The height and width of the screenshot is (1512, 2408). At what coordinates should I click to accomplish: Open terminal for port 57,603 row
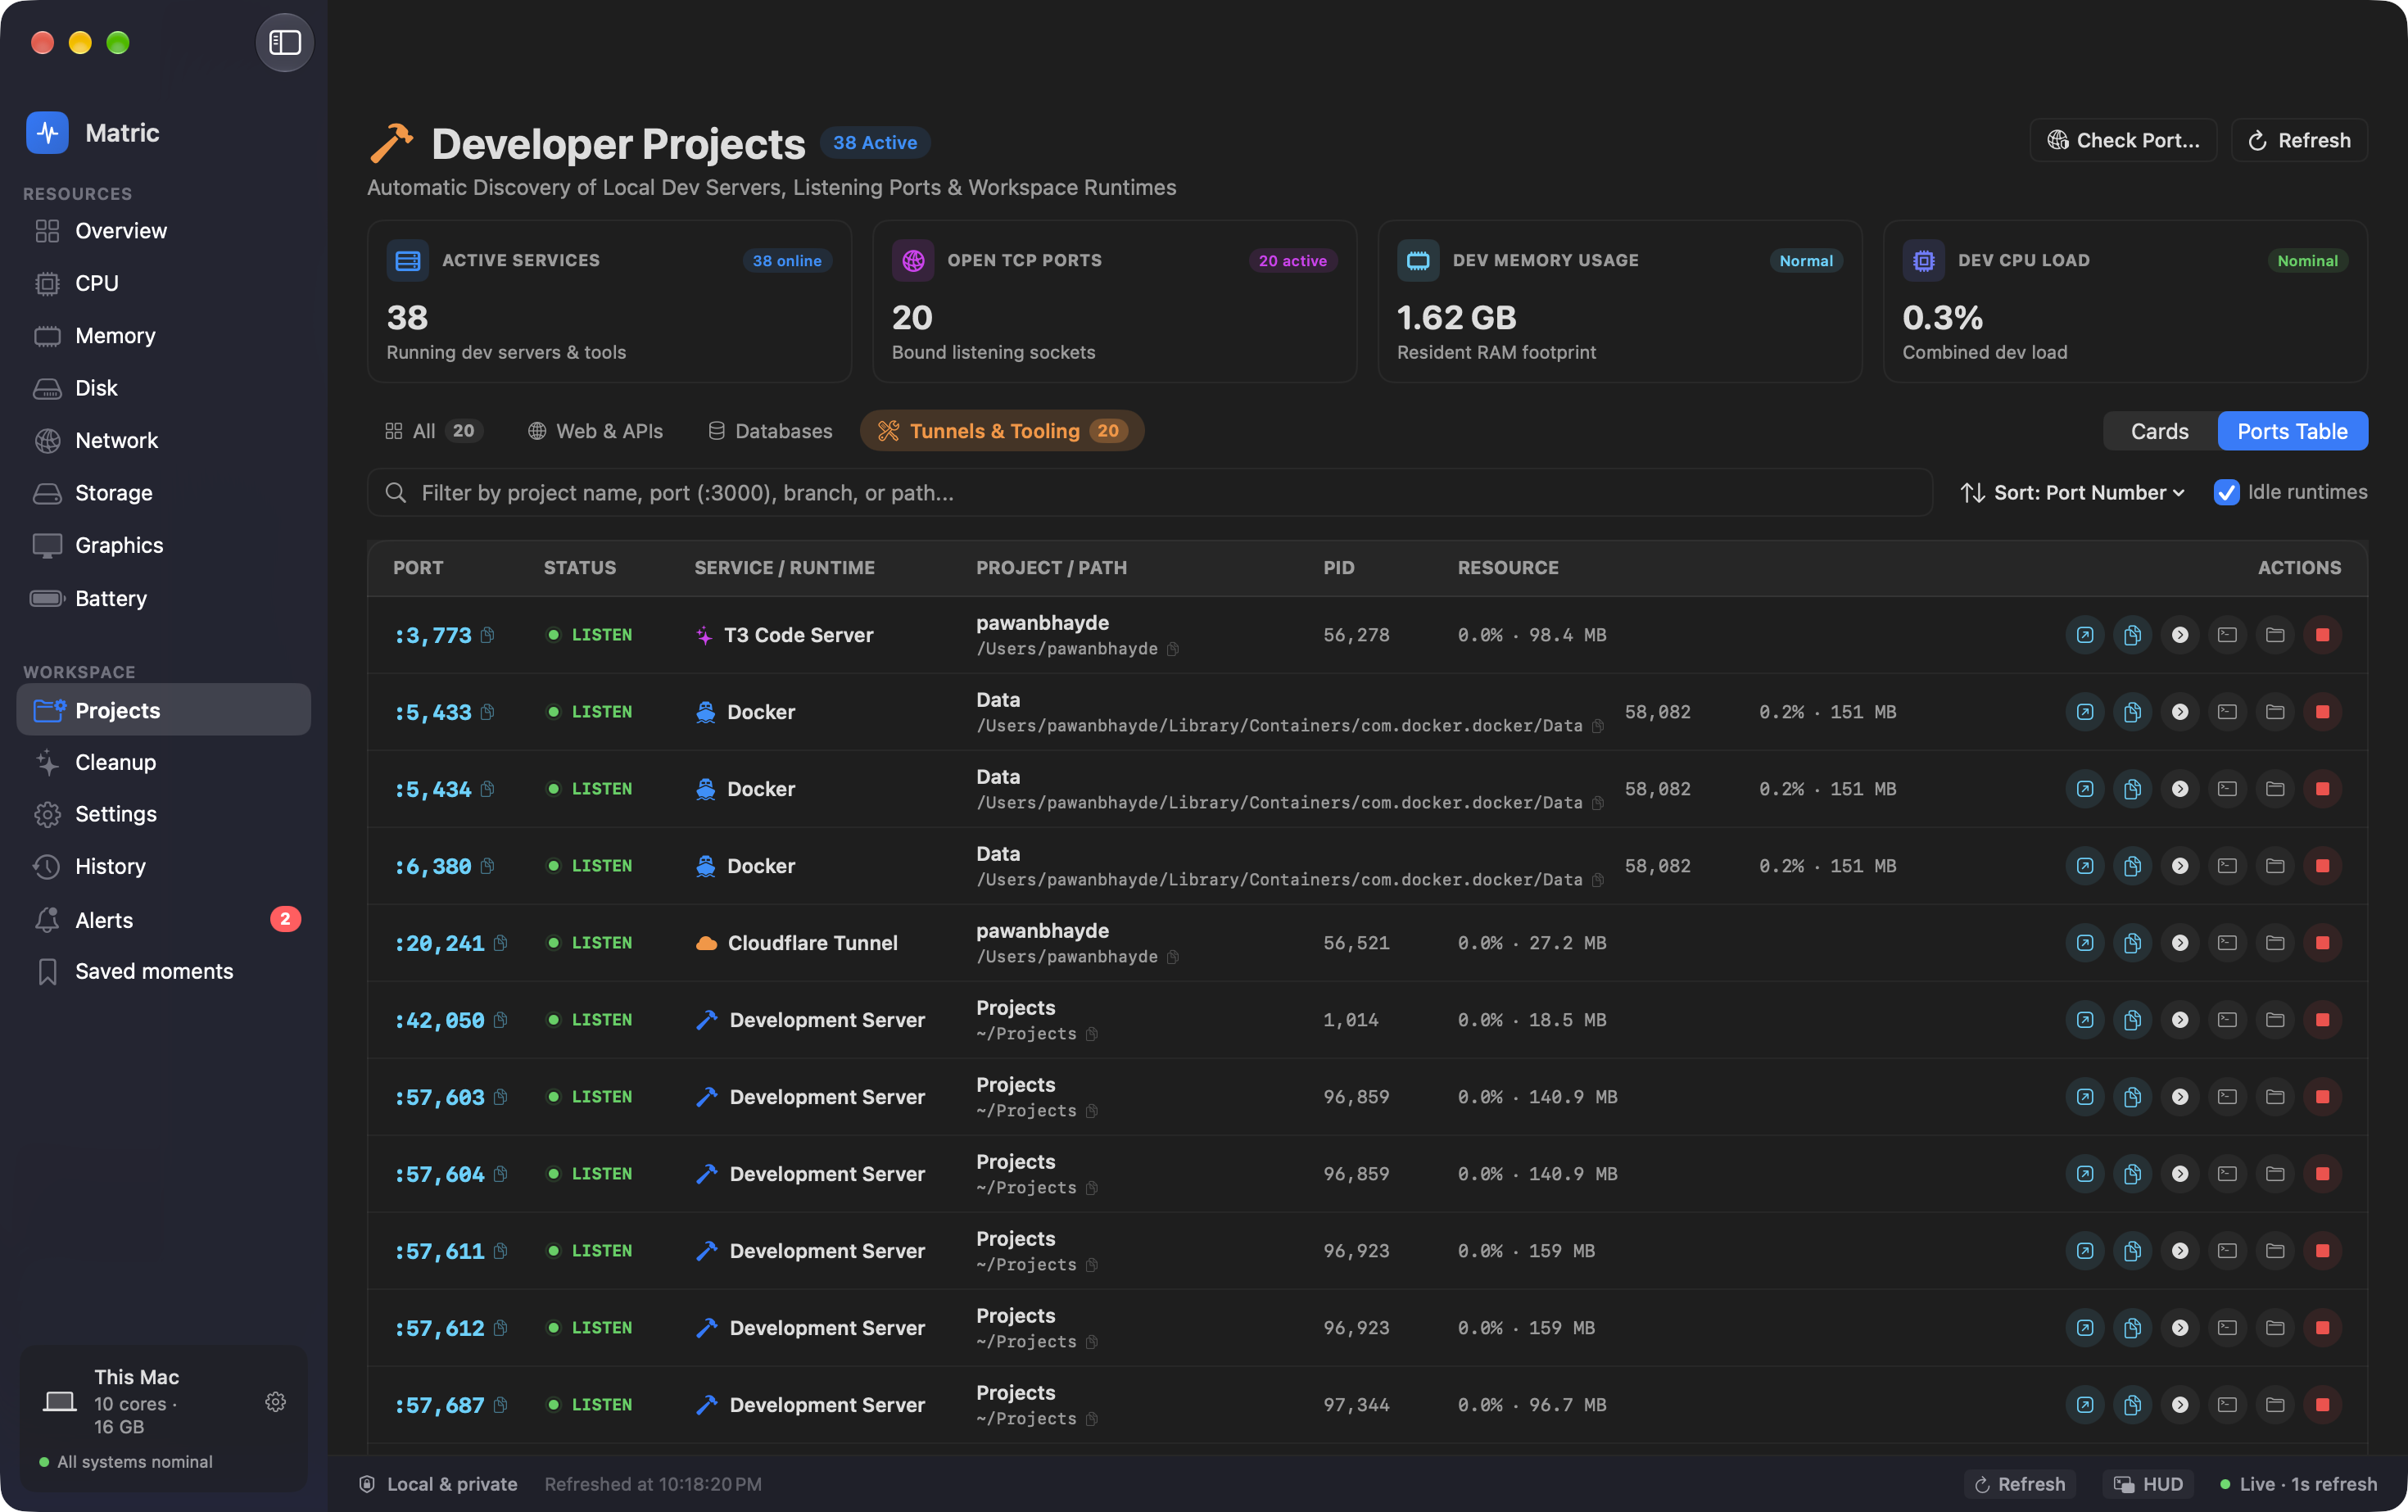pos(2227,1097)
